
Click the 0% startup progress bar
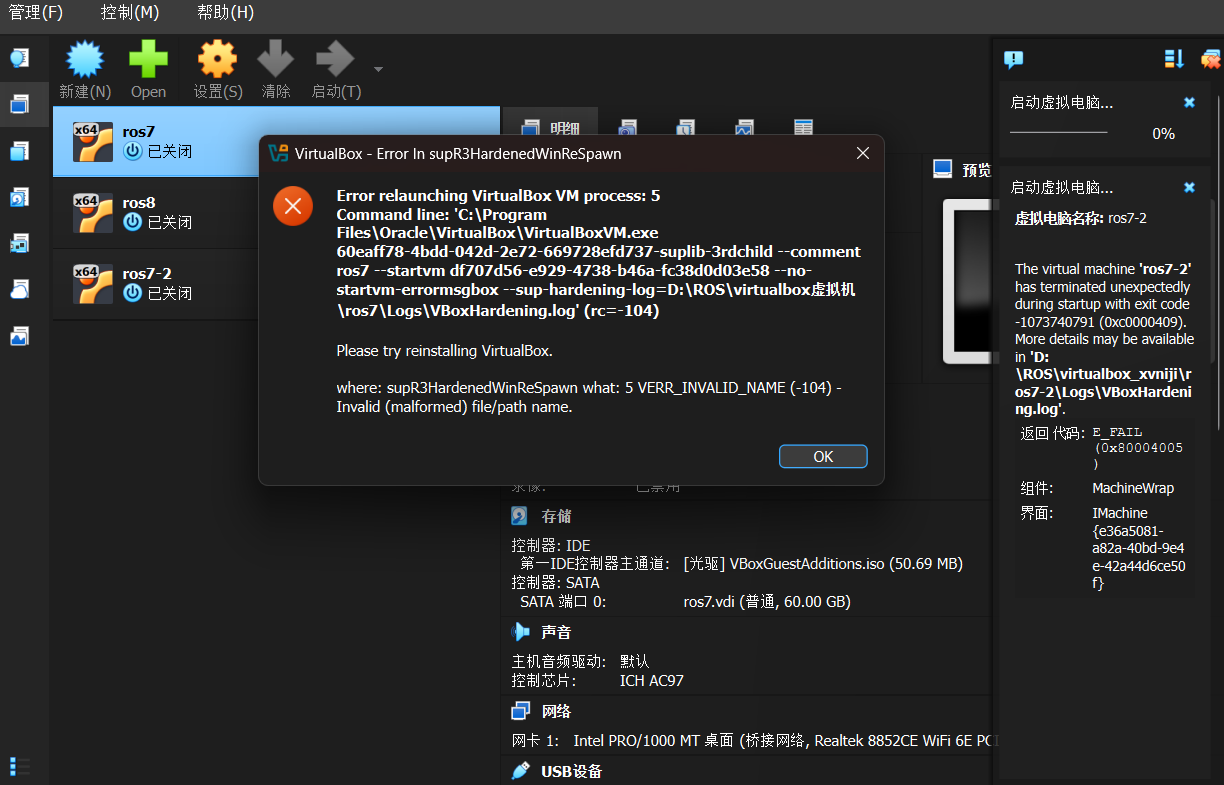coord(1058,132)
